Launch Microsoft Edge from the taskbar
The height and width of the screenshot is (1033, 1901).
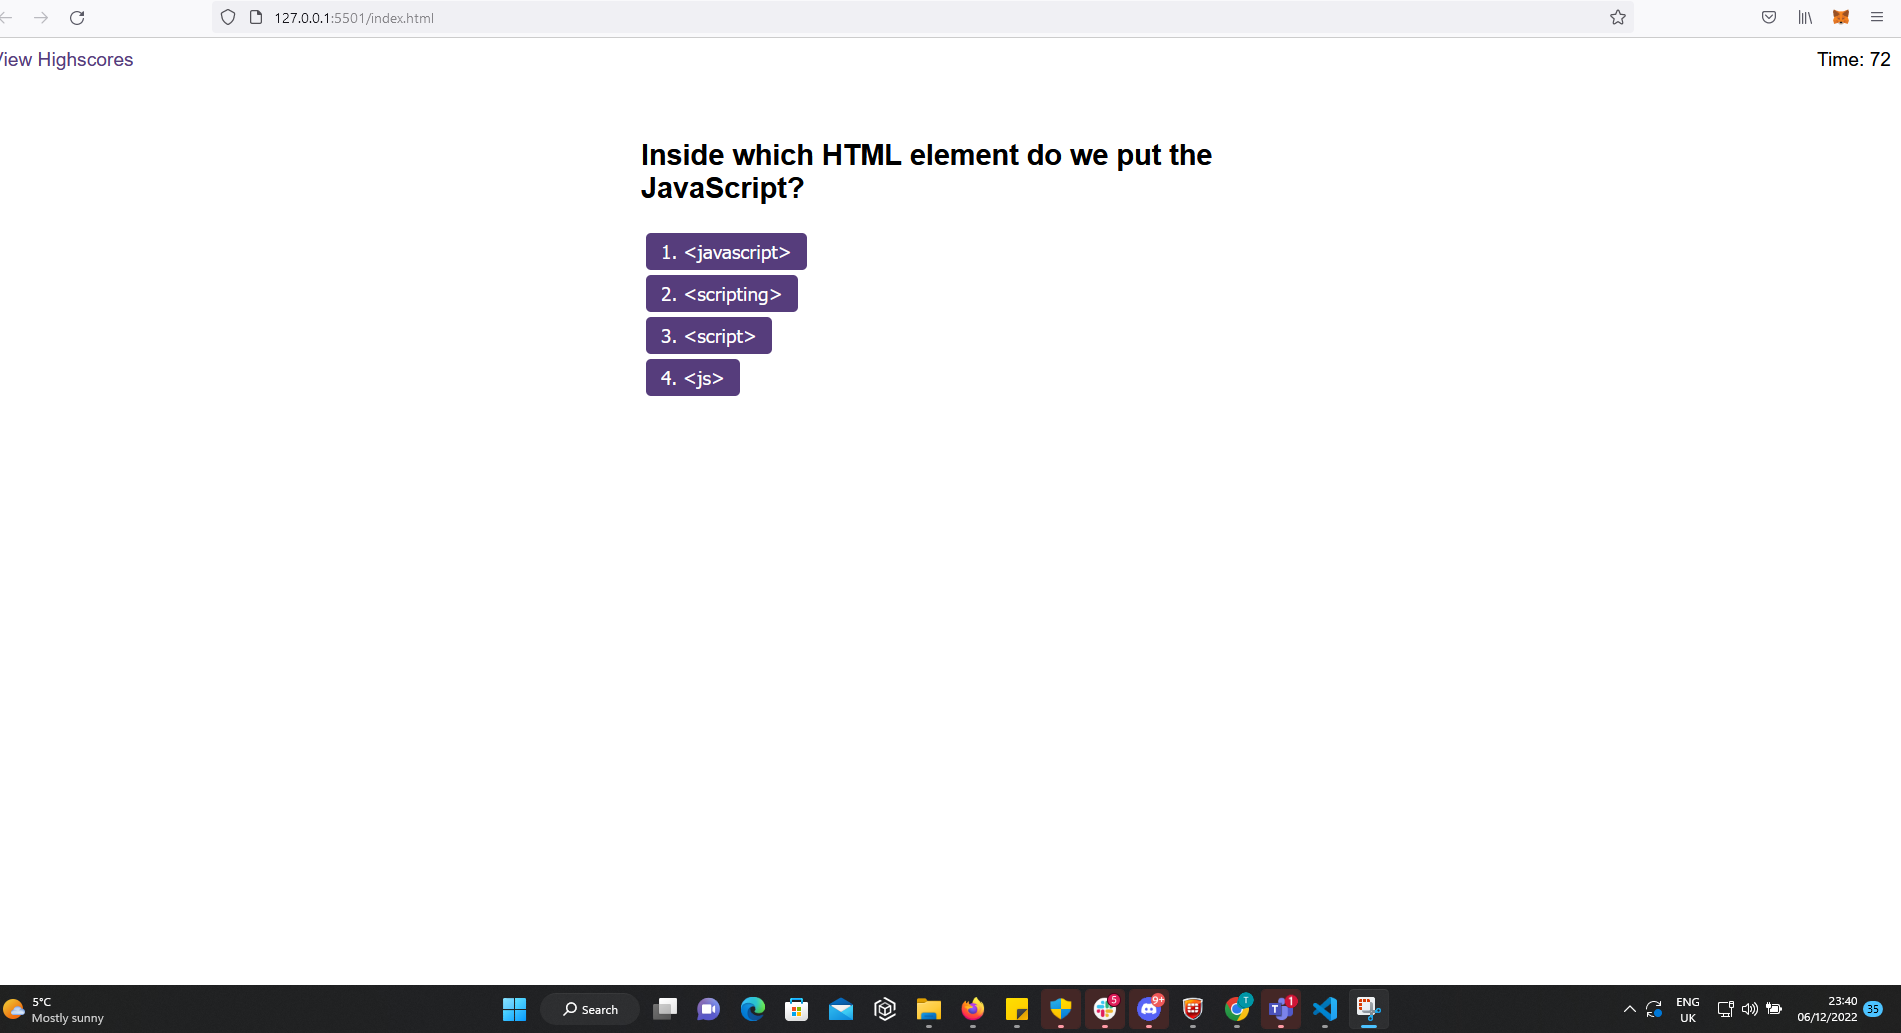pyautogui.click(x=753, y=1009)
